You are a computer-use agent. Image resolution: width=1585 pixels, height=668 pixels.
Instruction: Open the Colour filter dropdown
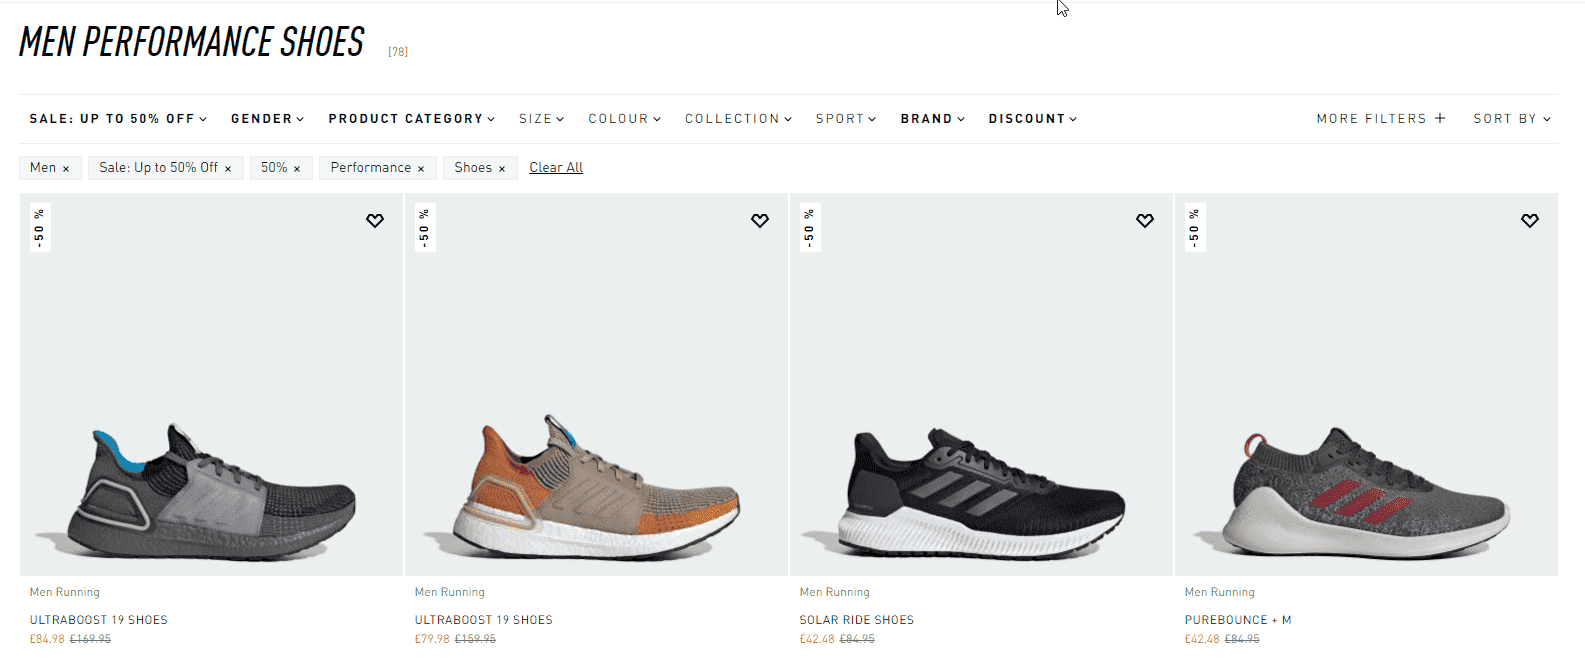pyautogui.click(x=625, y=119)
